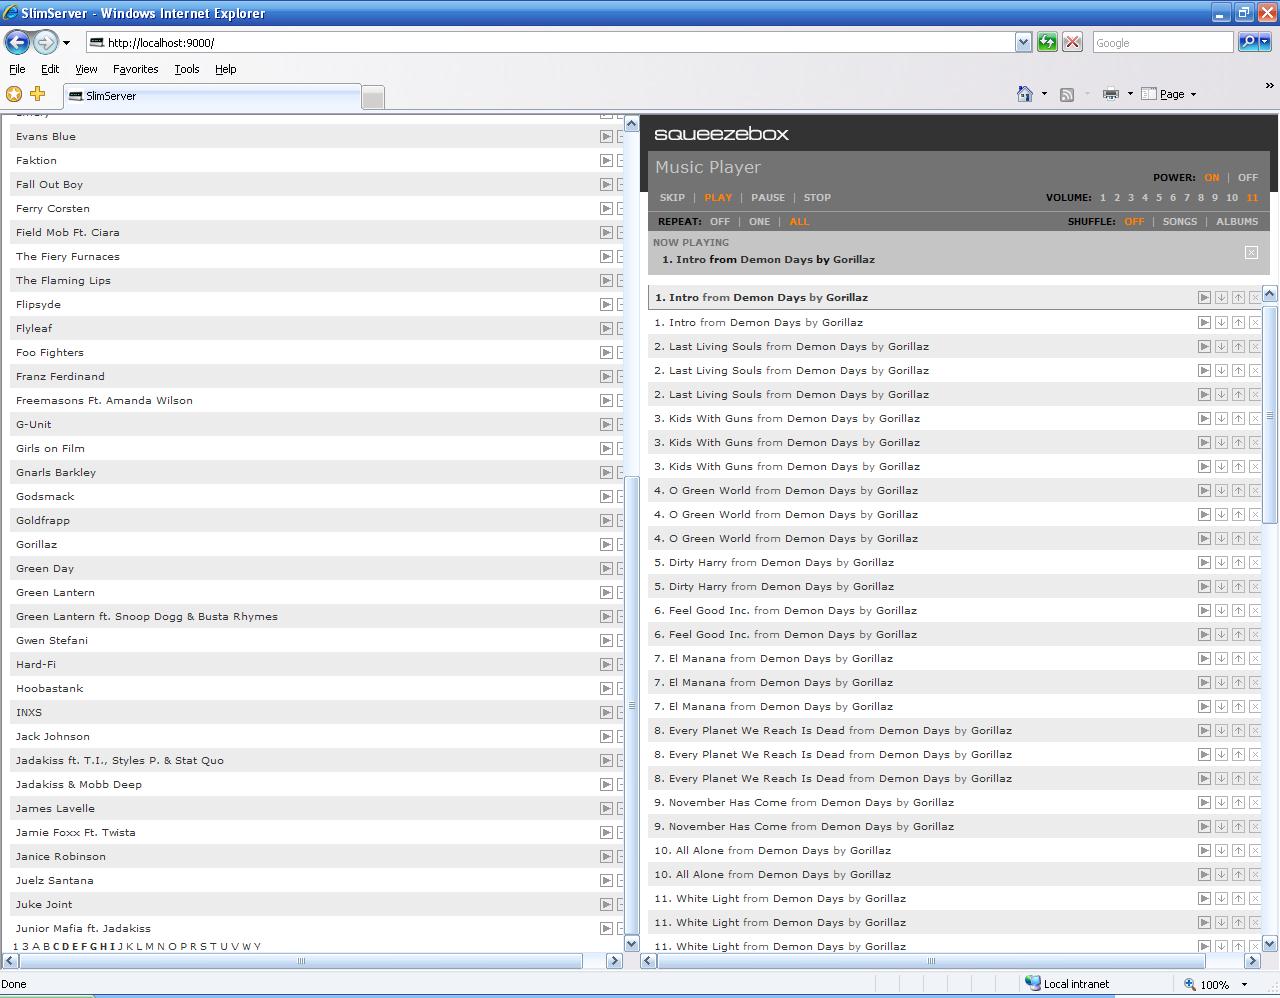
Task: Remove first Dirty Harry track from playlist
Action: click(x=1255, y=562)
